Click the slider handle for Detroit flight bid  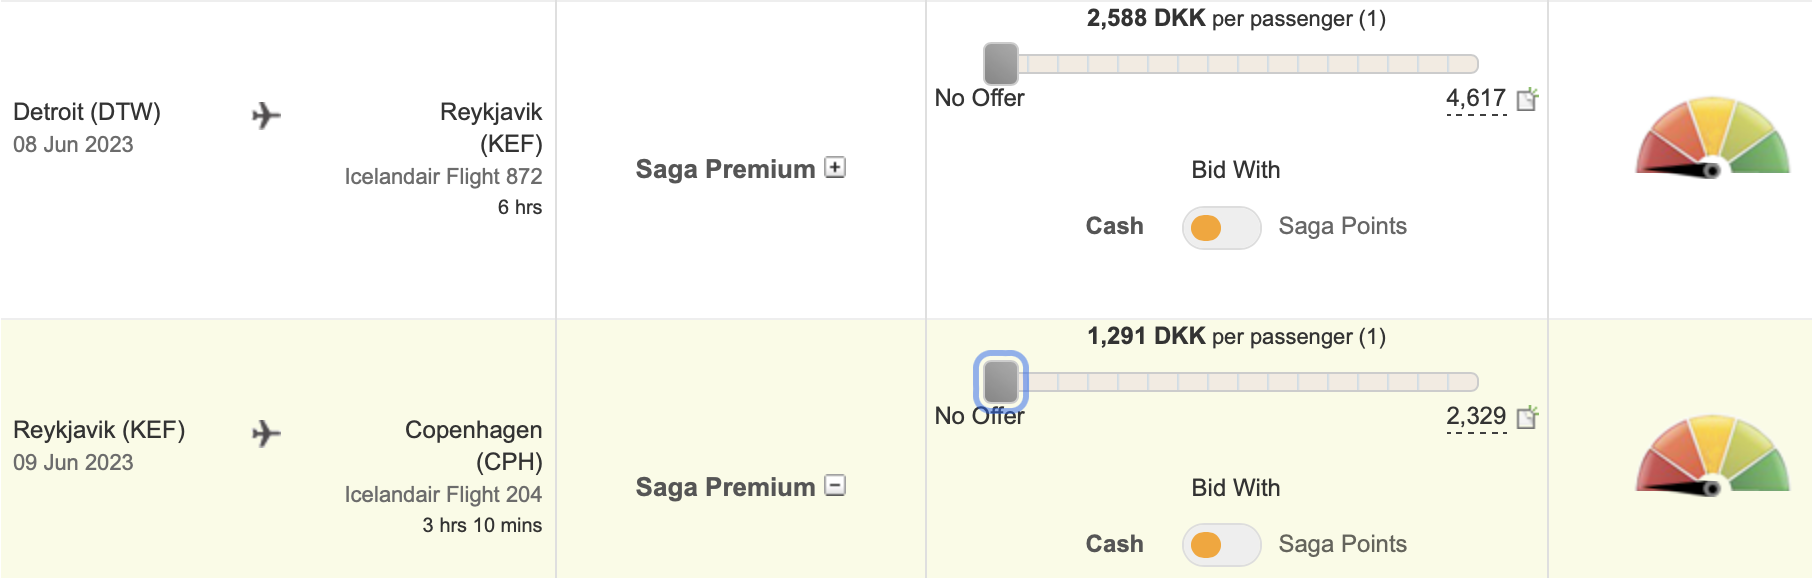point(1001,64)
